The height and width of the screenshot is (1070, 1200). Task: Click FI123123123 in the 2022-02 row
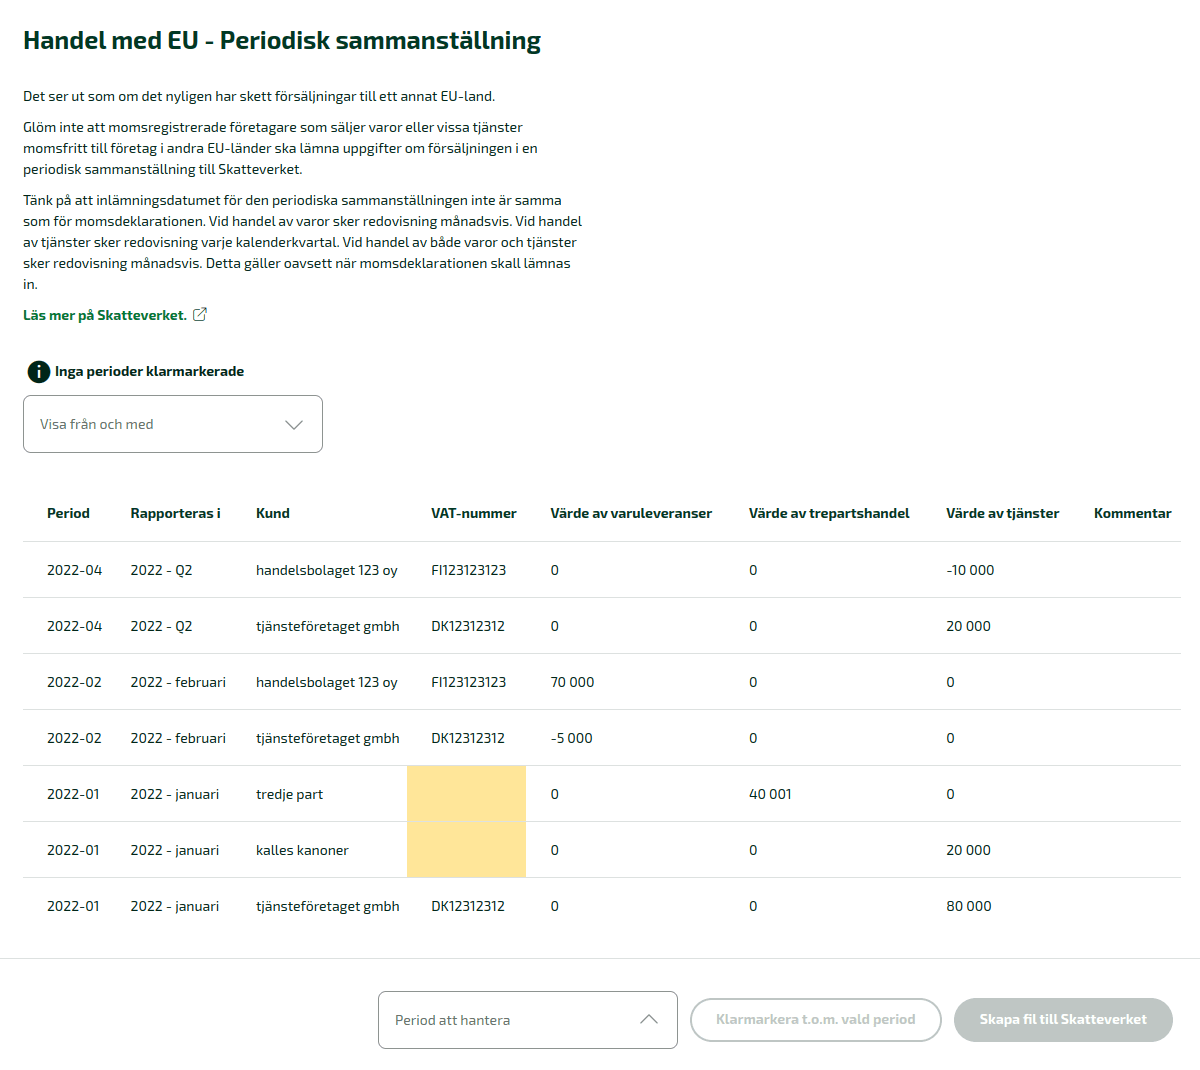pyautogui.click(x=468, y=682)
